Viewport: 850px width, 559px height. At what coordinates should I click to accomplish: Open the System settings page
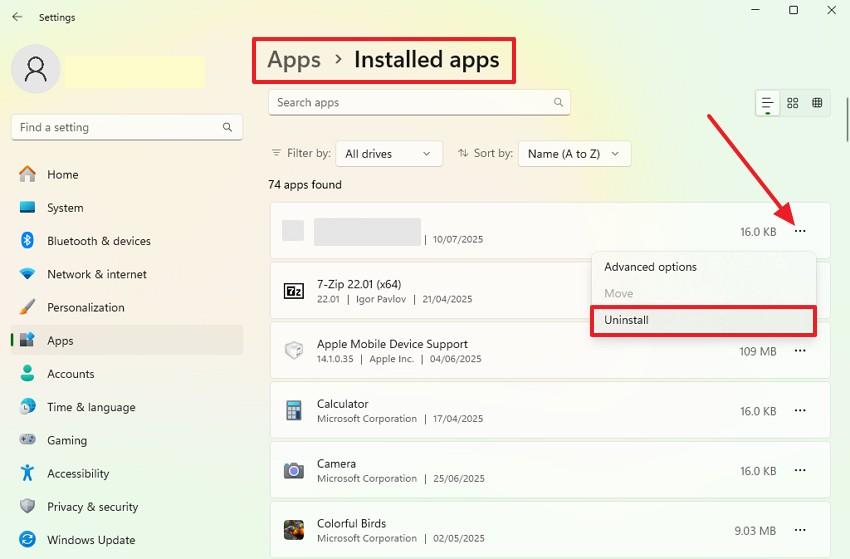coord(126,208)
